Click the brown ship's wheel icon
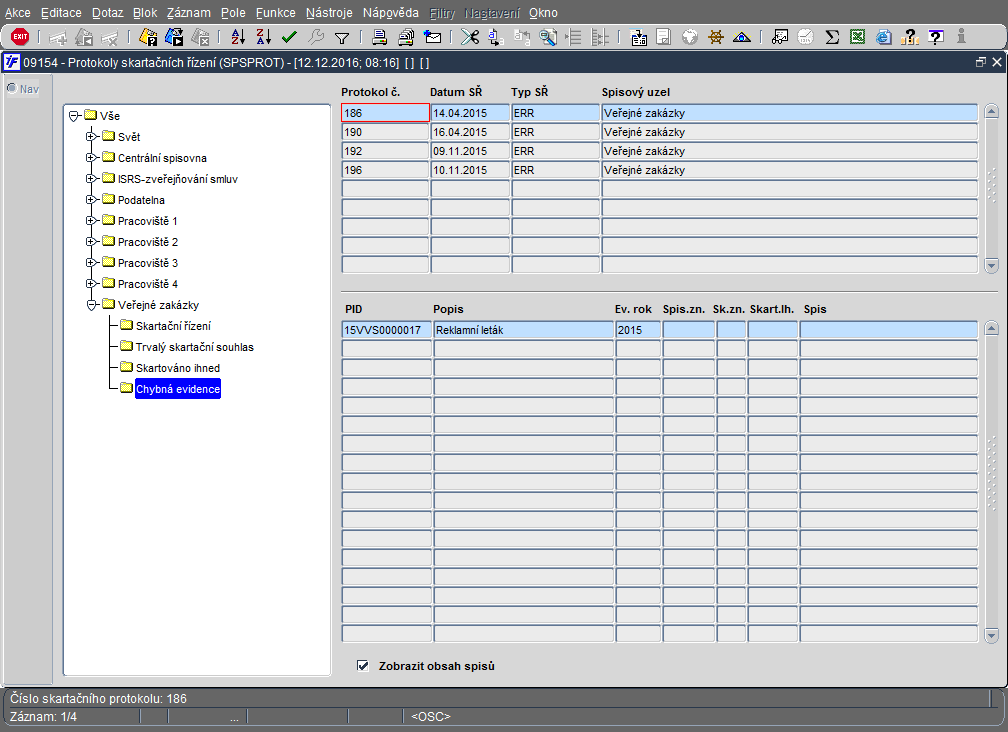The height and width of the screenshot is (732, 1008). (x=716, y=37)
